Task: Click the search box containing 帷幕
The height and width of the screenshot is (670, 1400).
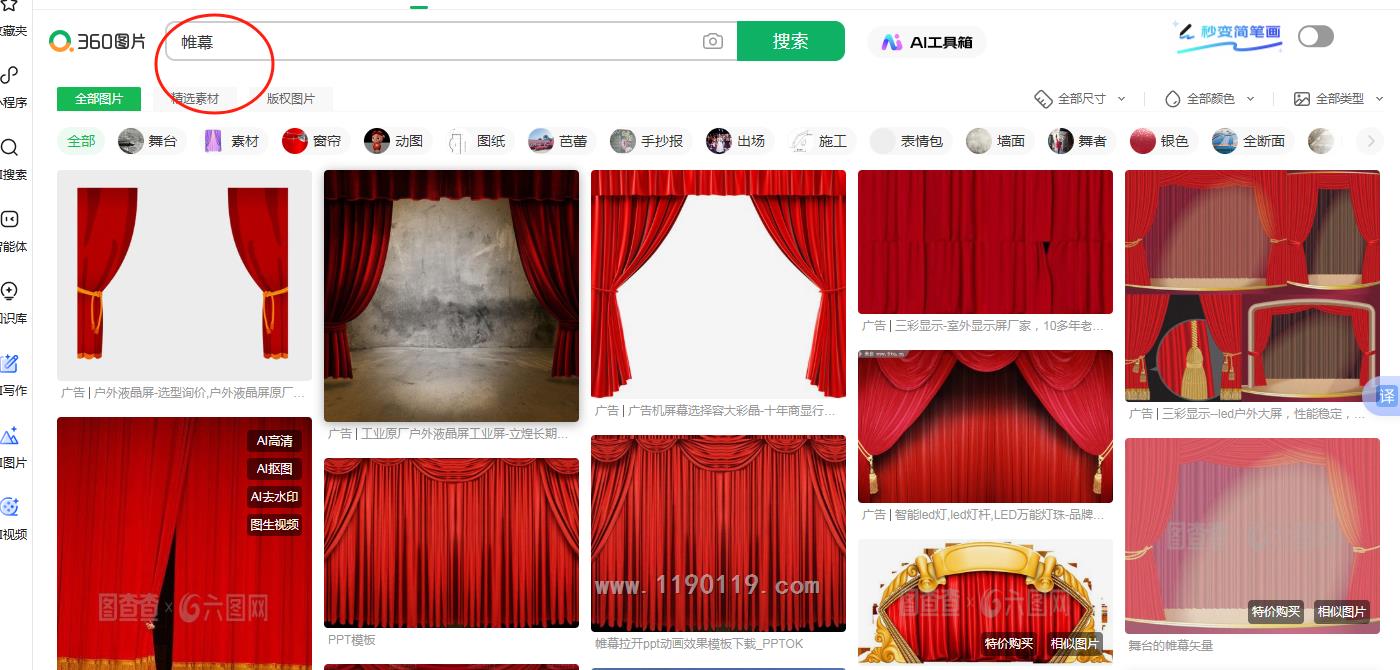Action: (x=440, y=42)
